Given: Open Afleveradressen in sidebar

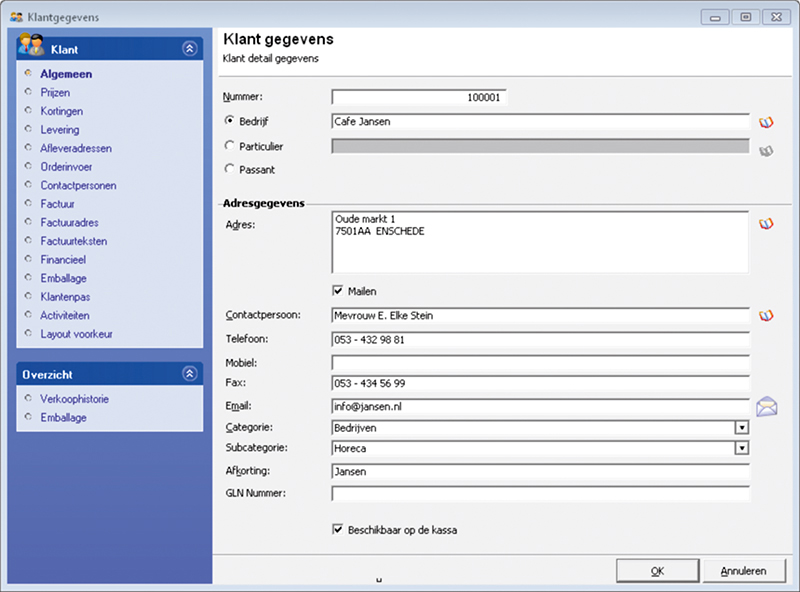Looking at the screenshot, I should 76,149.
